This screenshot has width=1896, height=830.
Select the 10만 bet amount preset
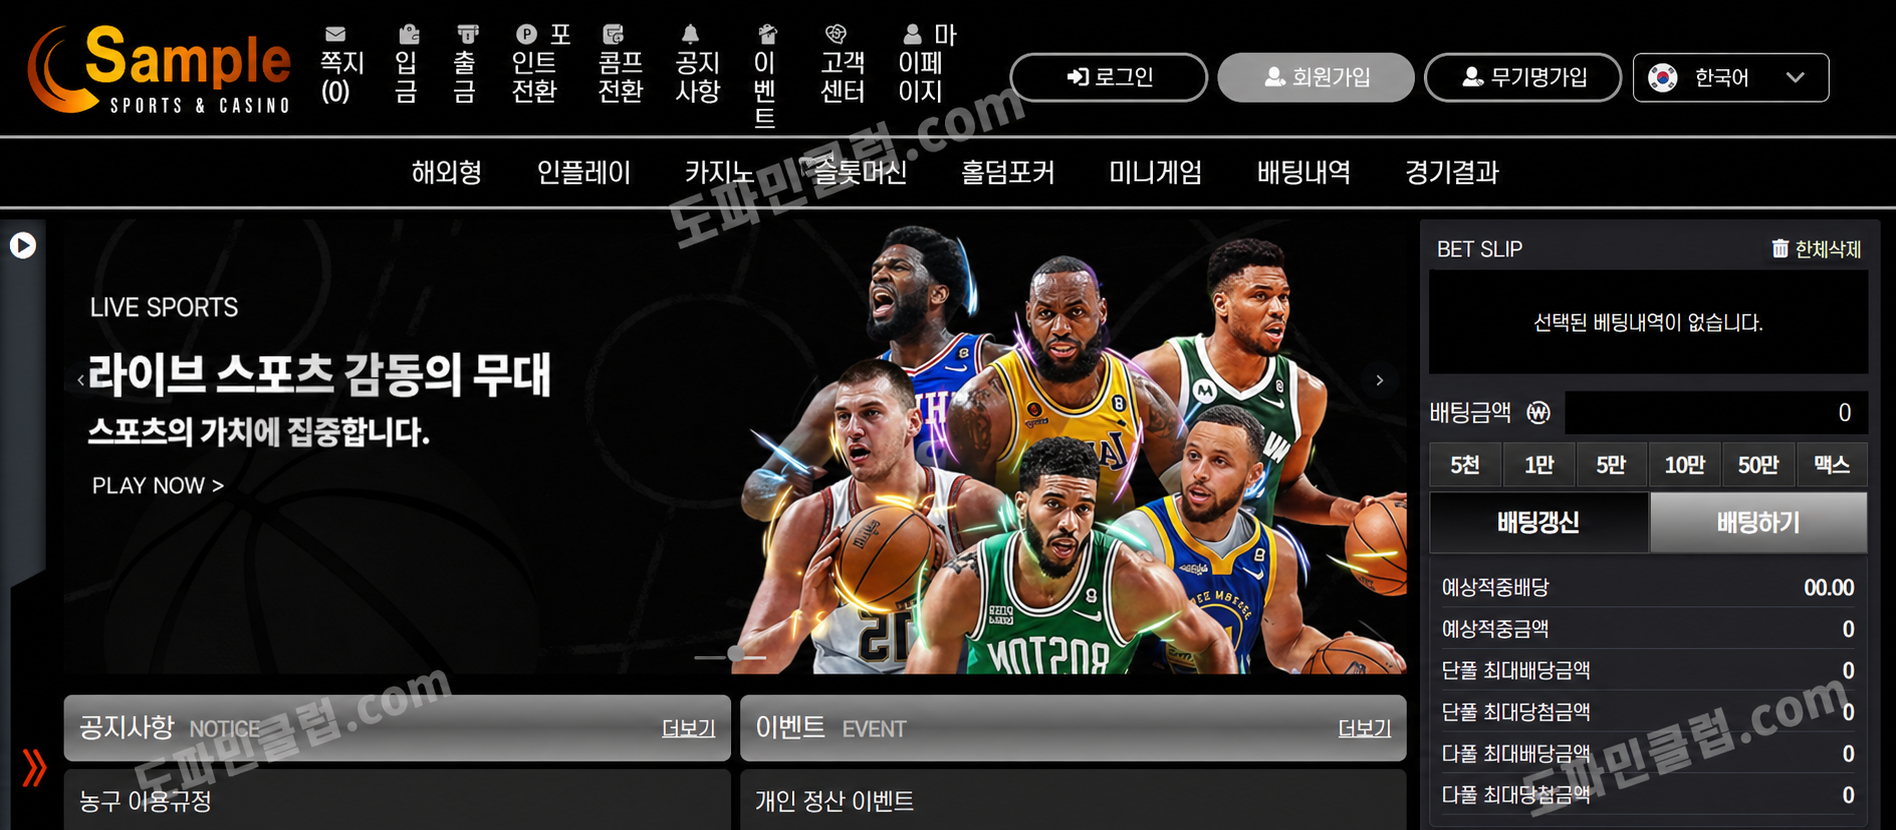coord(1684,465)
